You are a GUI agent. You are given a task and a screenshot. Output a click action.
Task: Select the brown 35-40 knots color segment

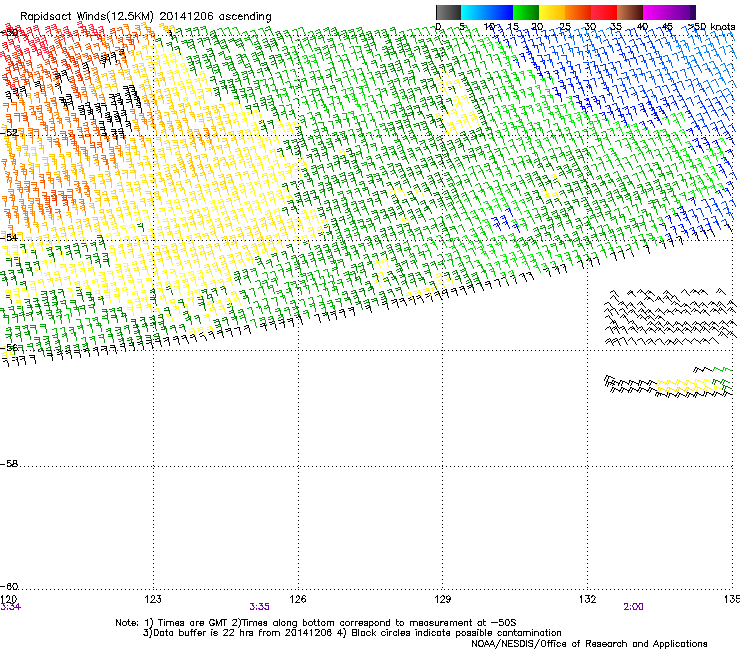[x=630, y=12]
